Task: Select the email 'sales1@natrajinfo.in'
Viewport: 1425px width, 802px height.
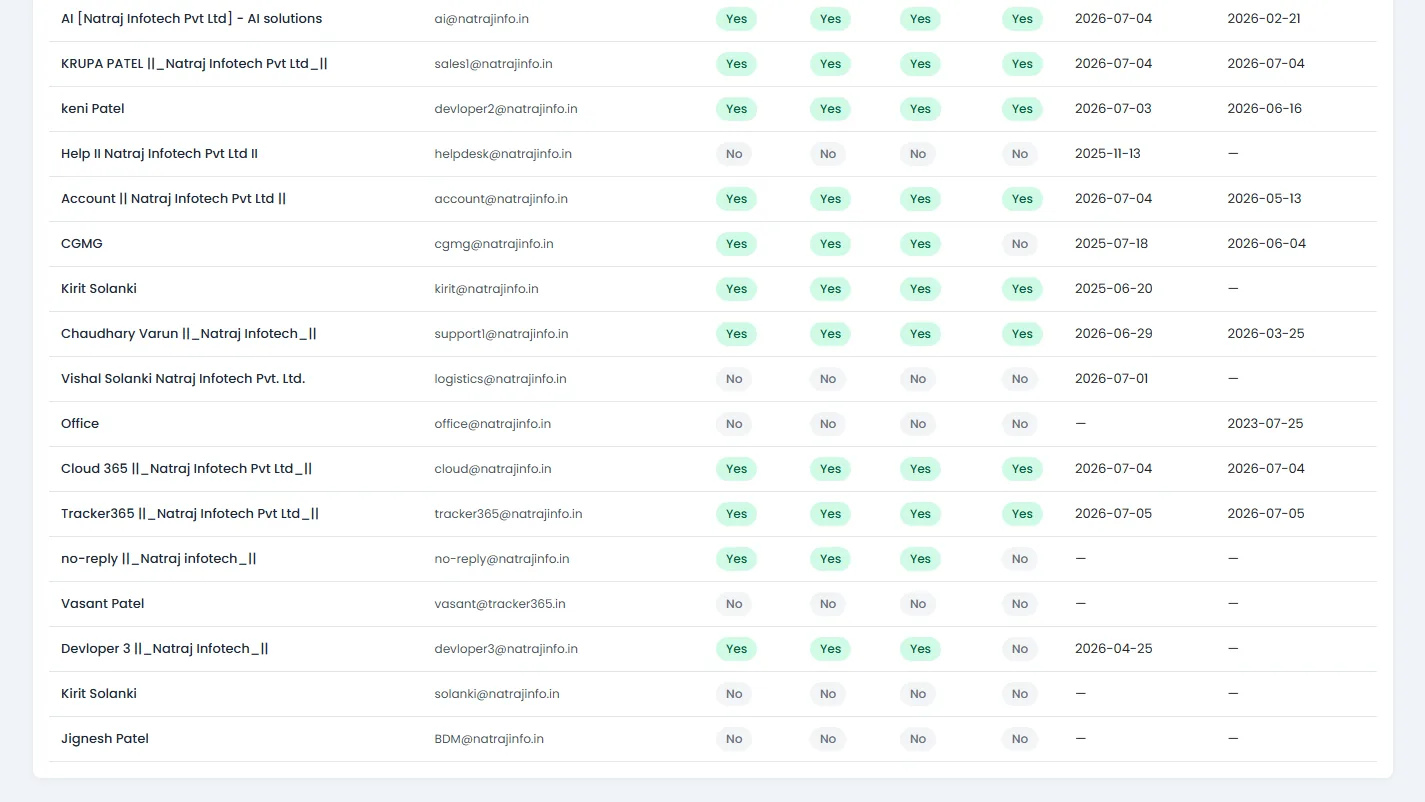Action: 493,64
